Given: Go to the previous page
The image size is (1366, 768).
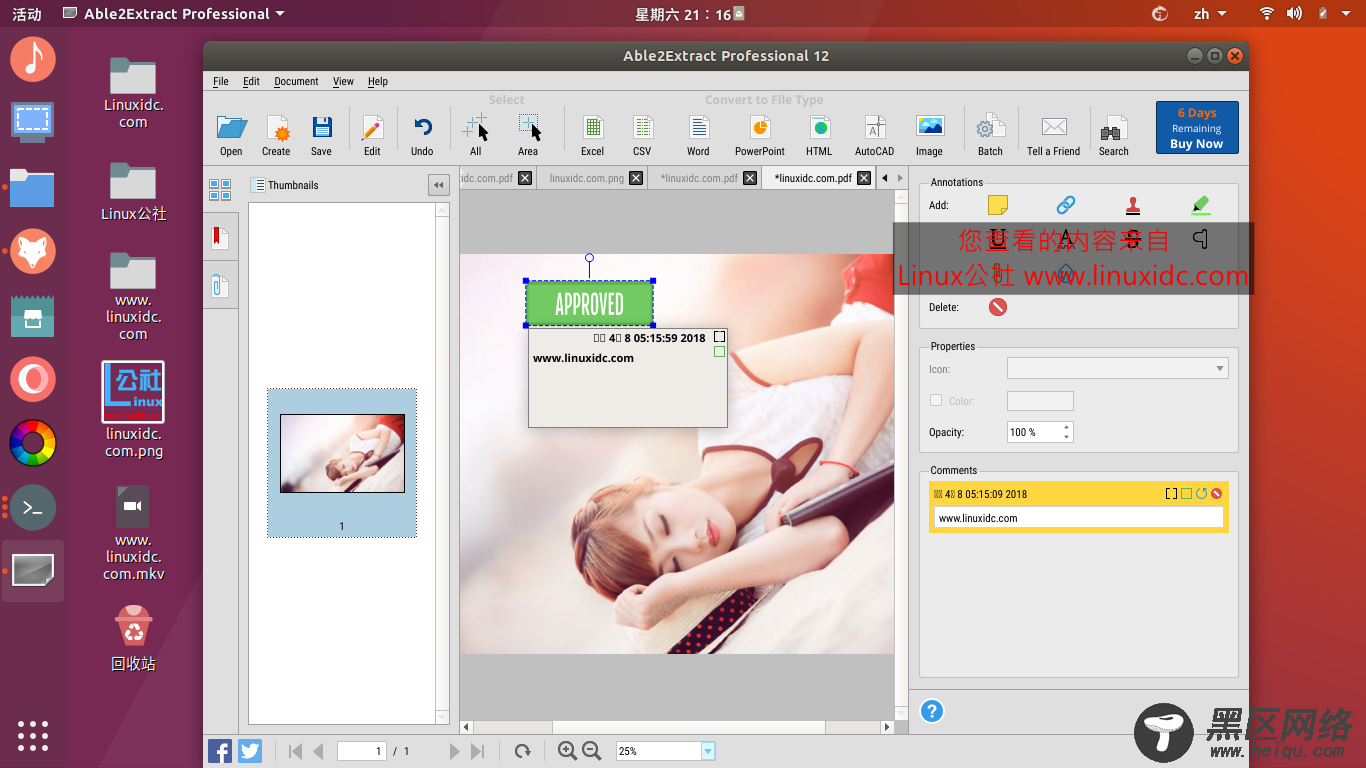Looking at the screenshot, I should click(318, 751).
